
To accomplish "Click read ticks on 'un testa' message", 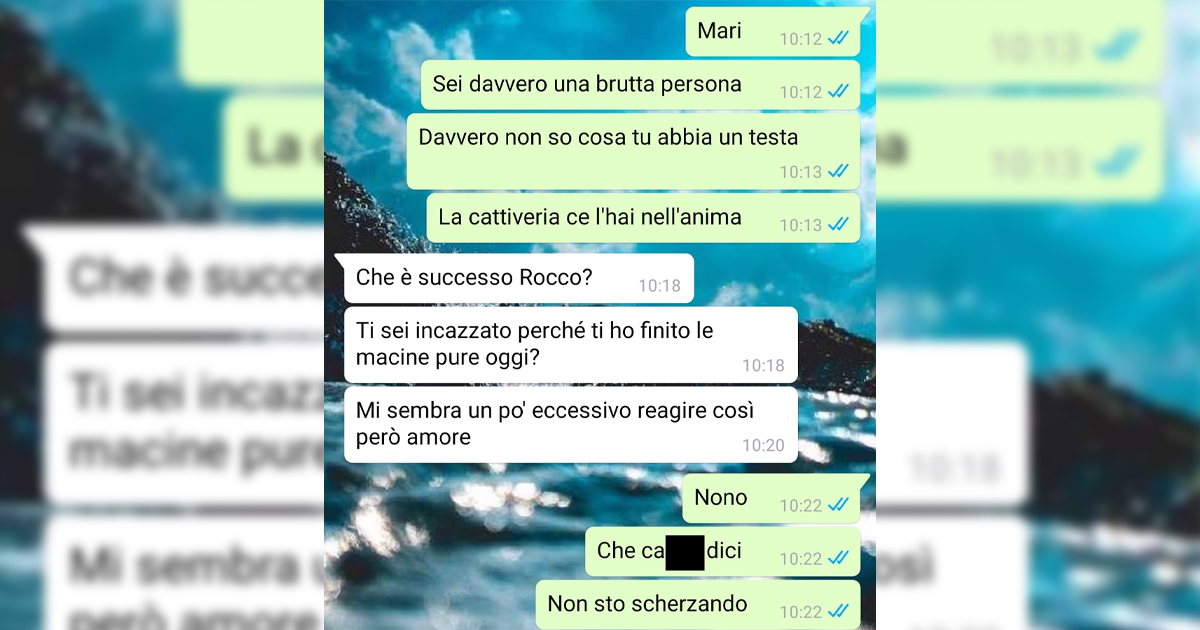I will tap(839, 172).
